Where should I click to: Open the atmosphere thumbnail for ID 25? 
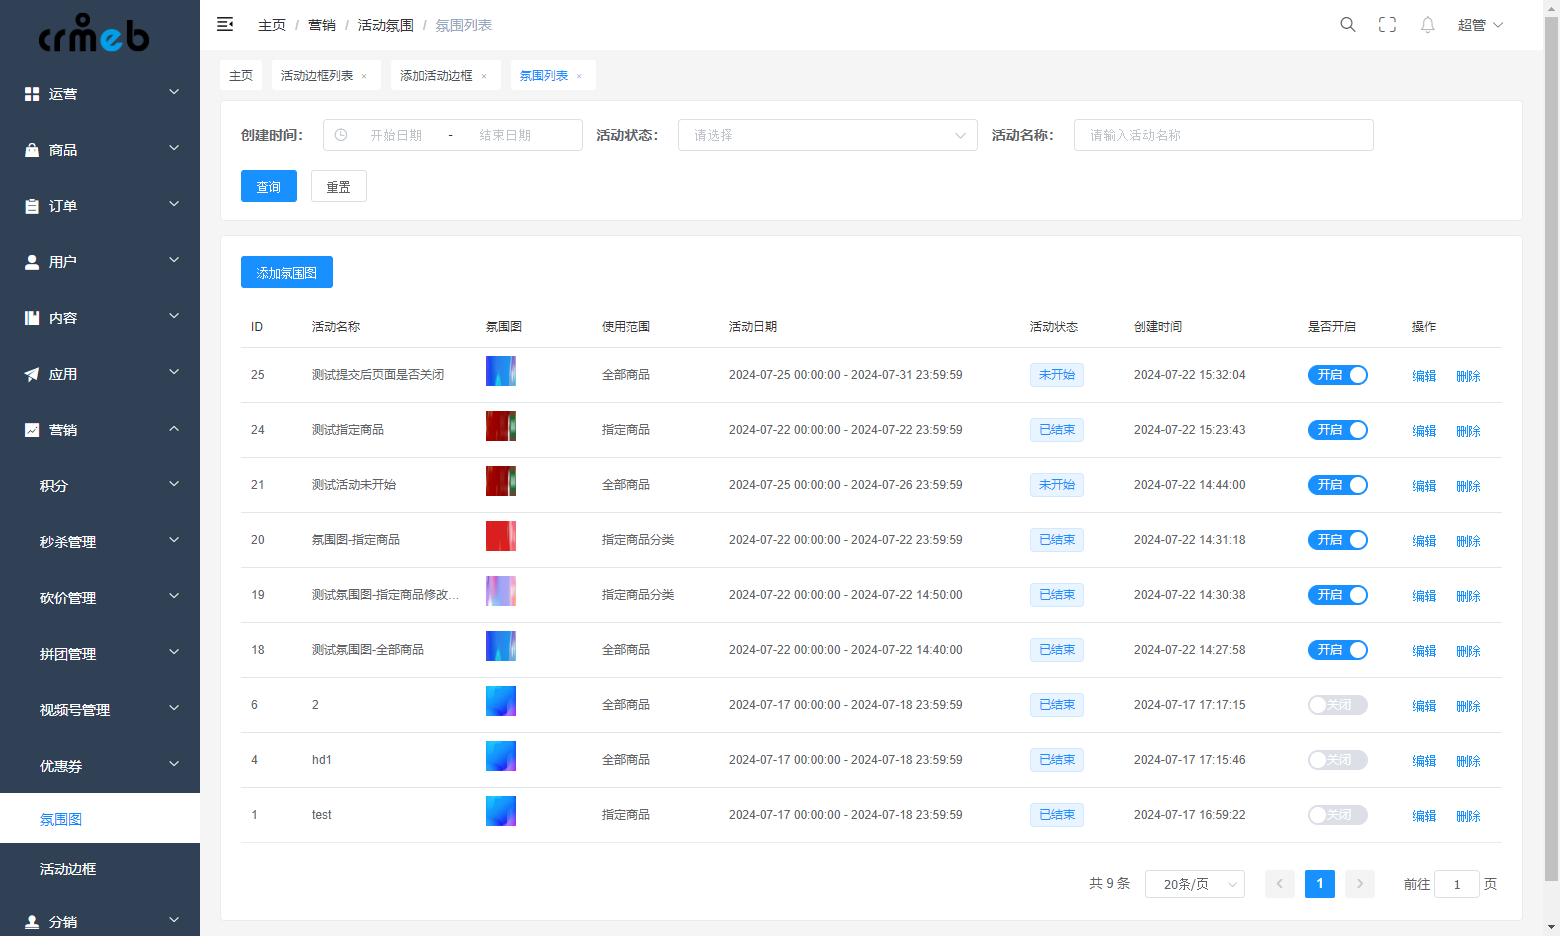(501, 371)
